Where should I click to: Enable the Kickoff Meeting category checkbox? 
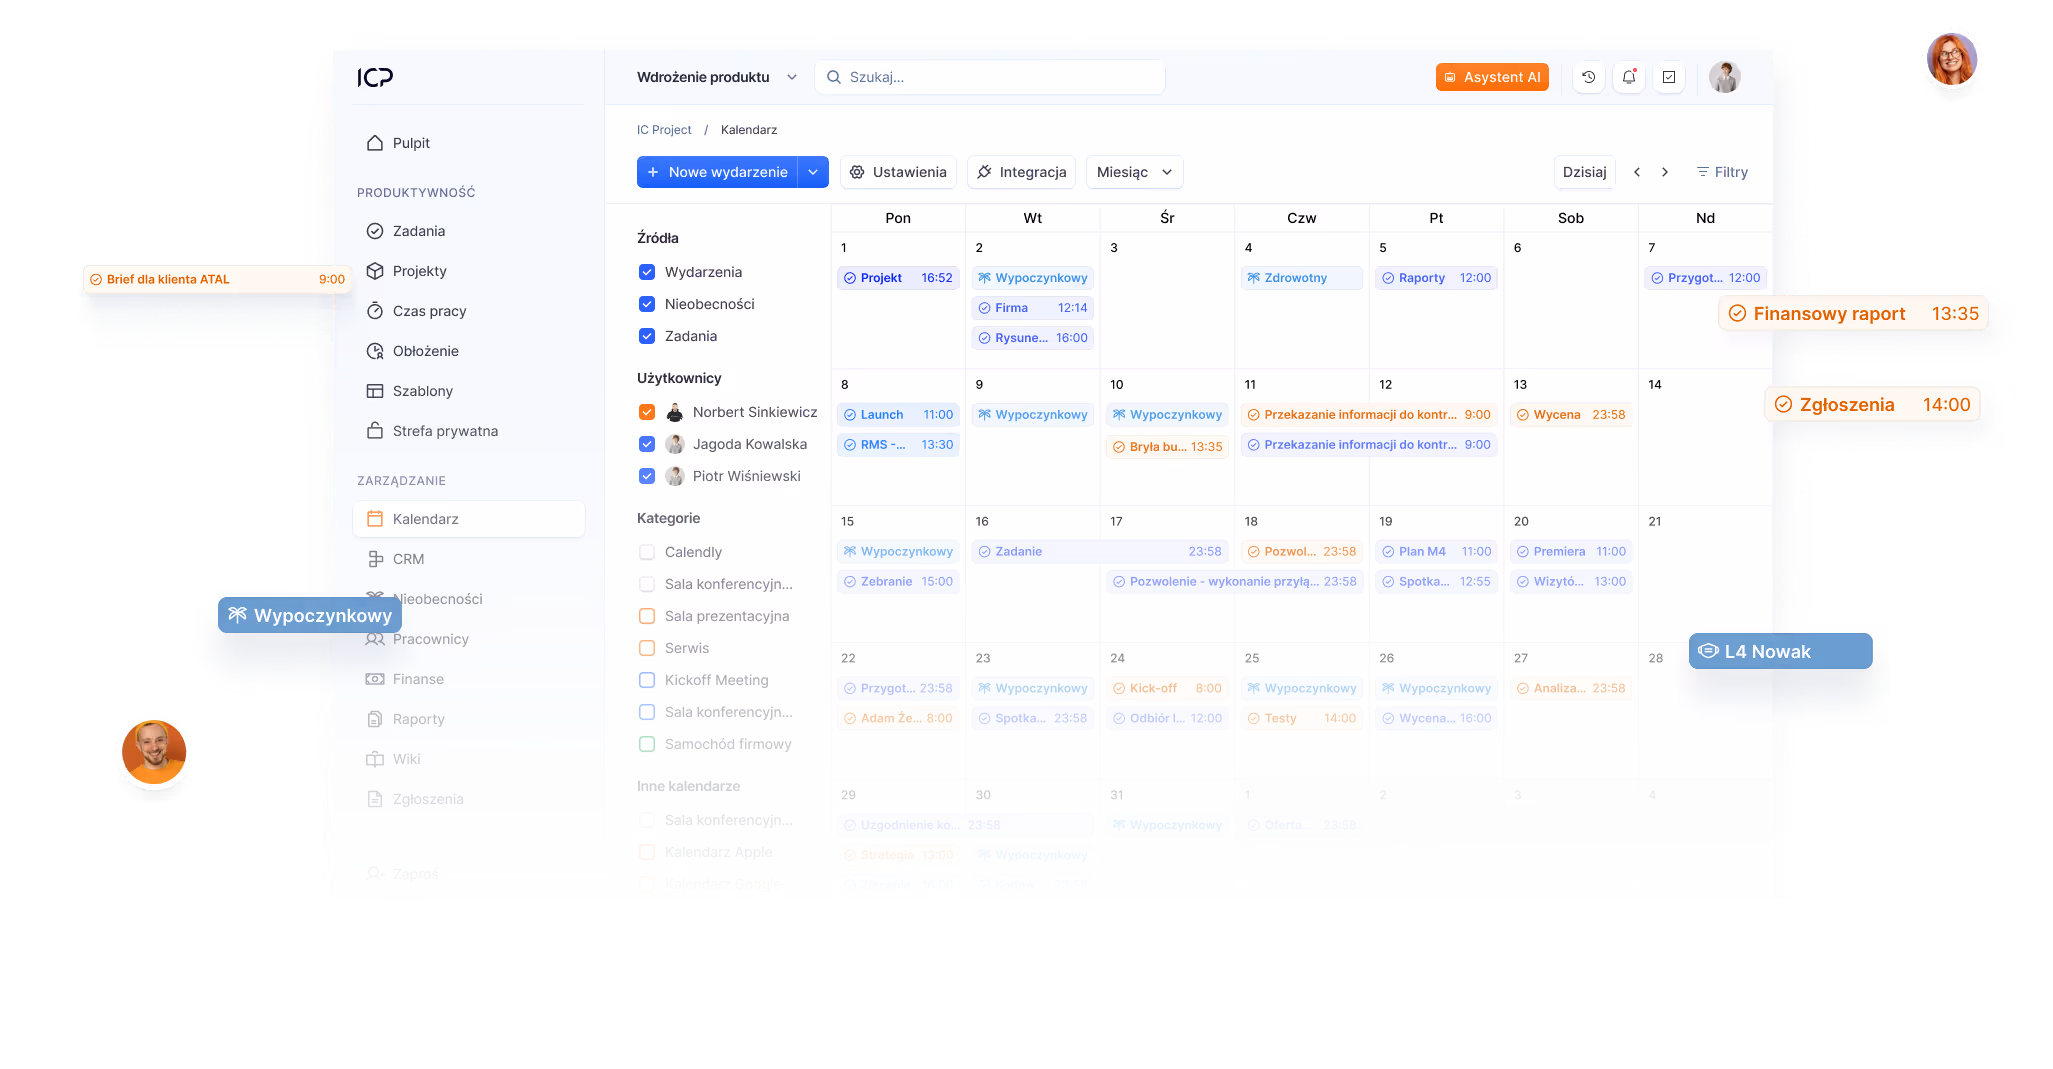point(647,680)
